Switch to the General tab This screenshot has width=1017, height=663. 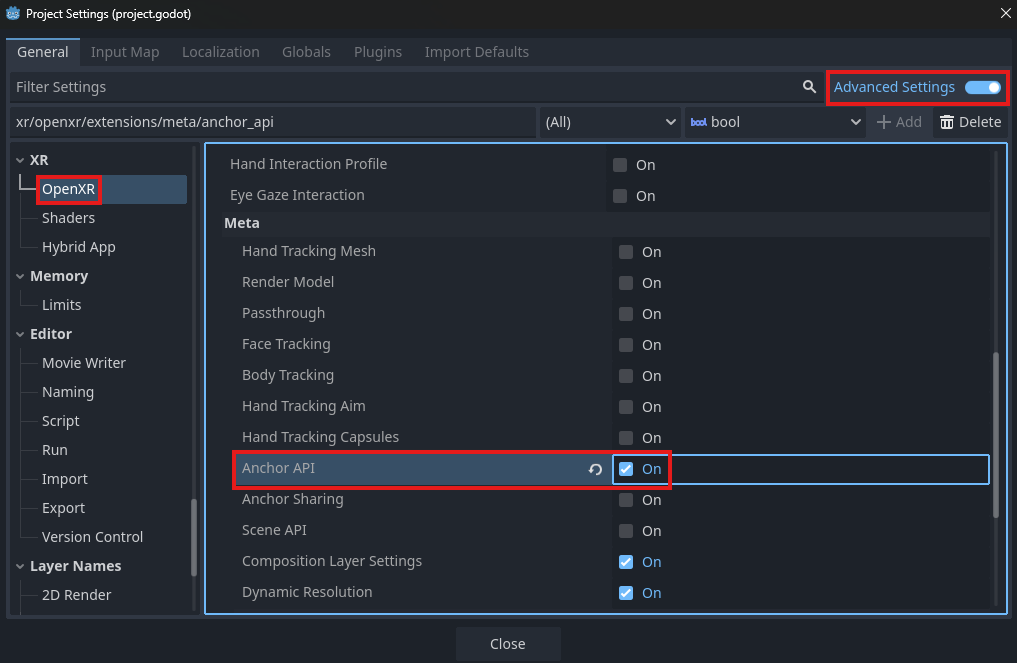43,52
